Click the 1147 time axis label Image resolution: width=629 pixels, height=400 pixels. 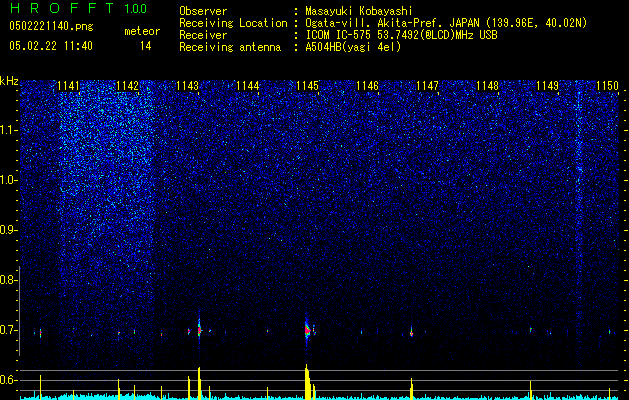[x=428, y=86]
